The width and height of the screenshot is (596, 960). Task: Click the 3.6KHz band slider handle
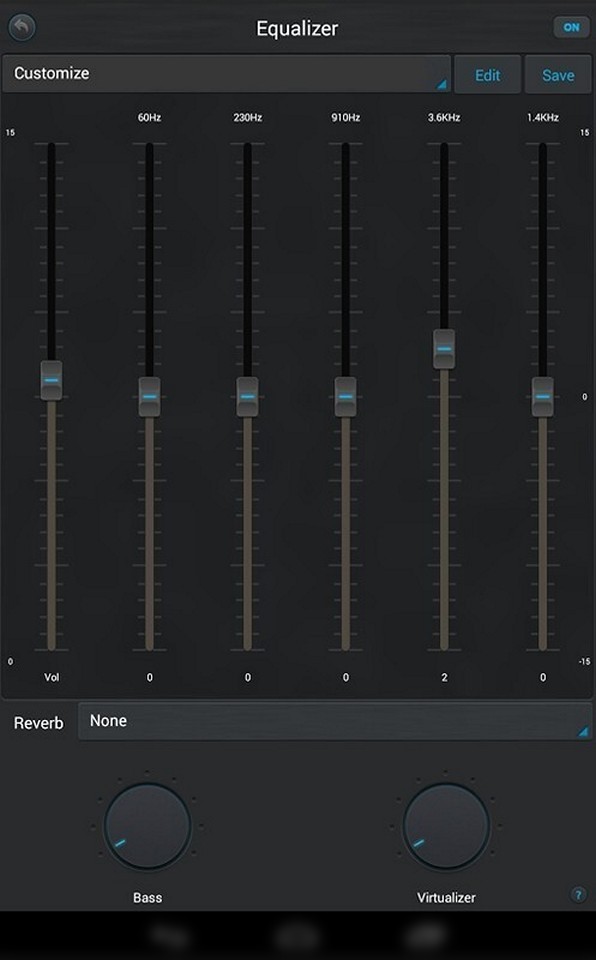(x=444, y=349)
